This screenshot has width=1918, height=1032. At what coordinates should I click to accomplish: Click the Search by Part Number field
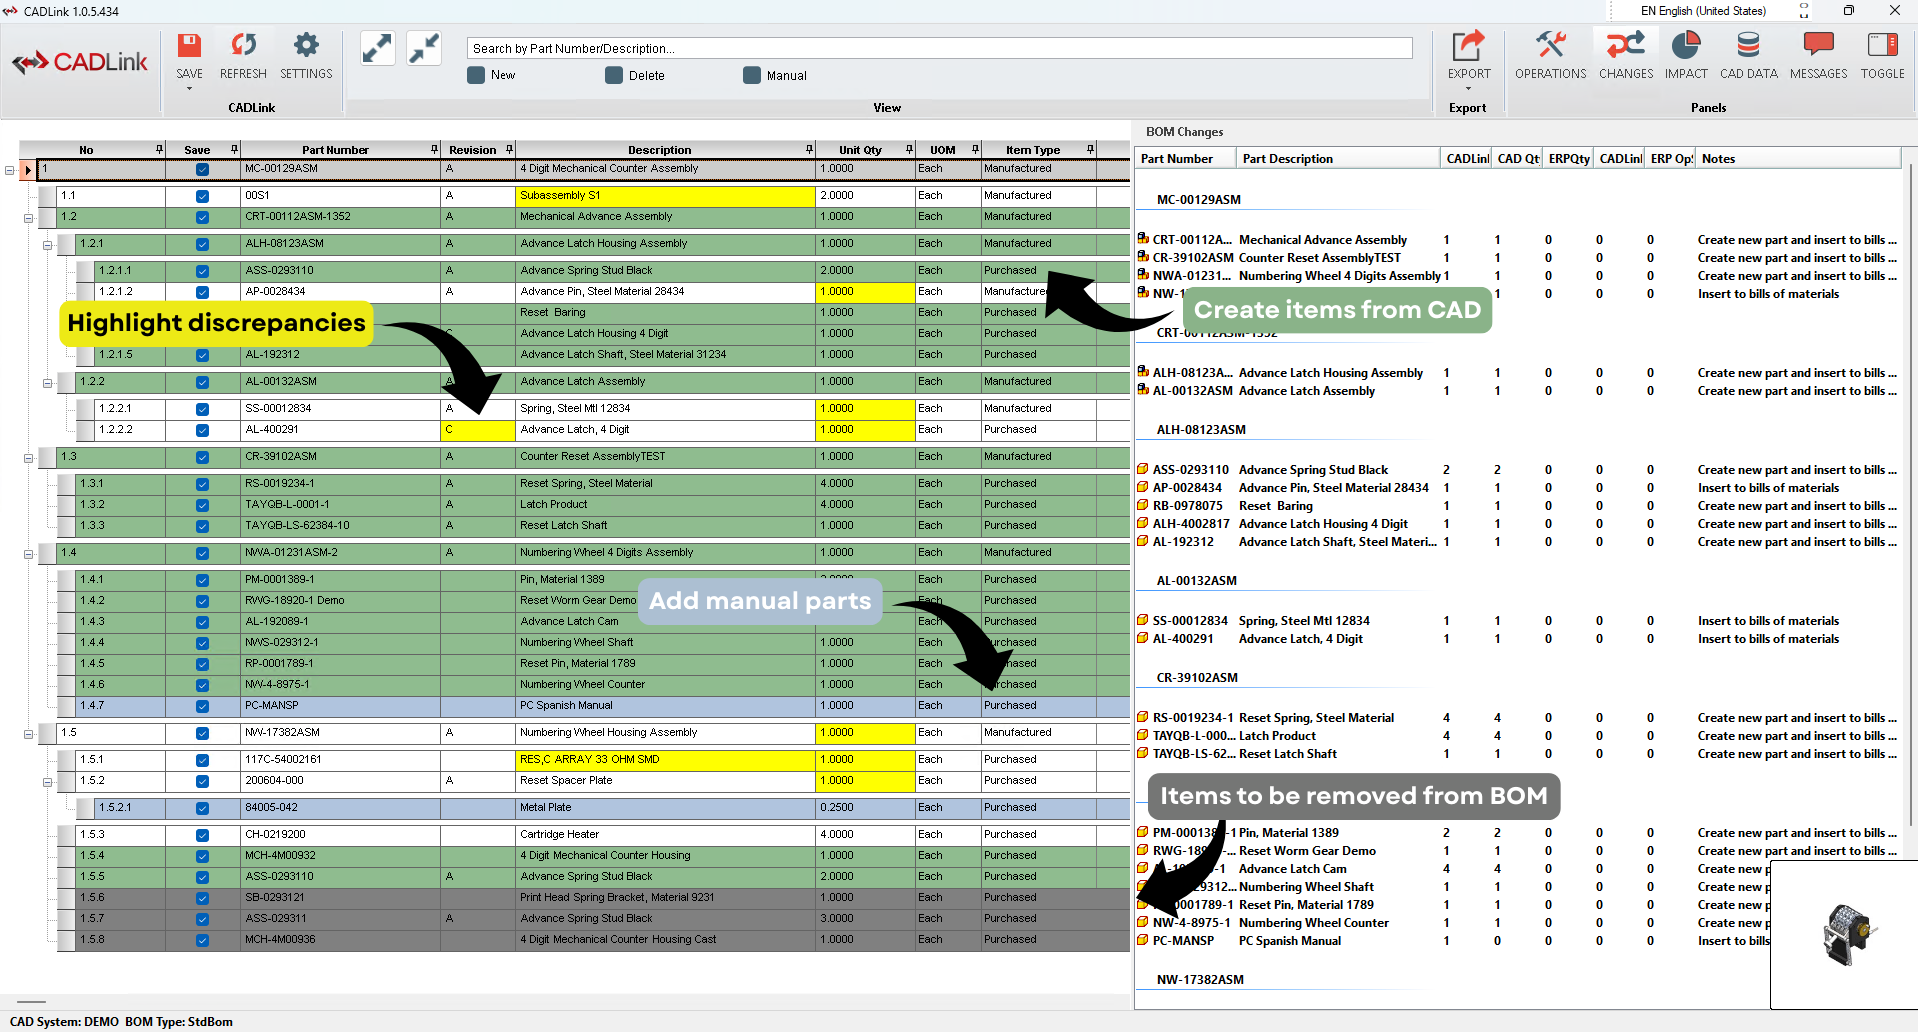(x=939, y=48)
